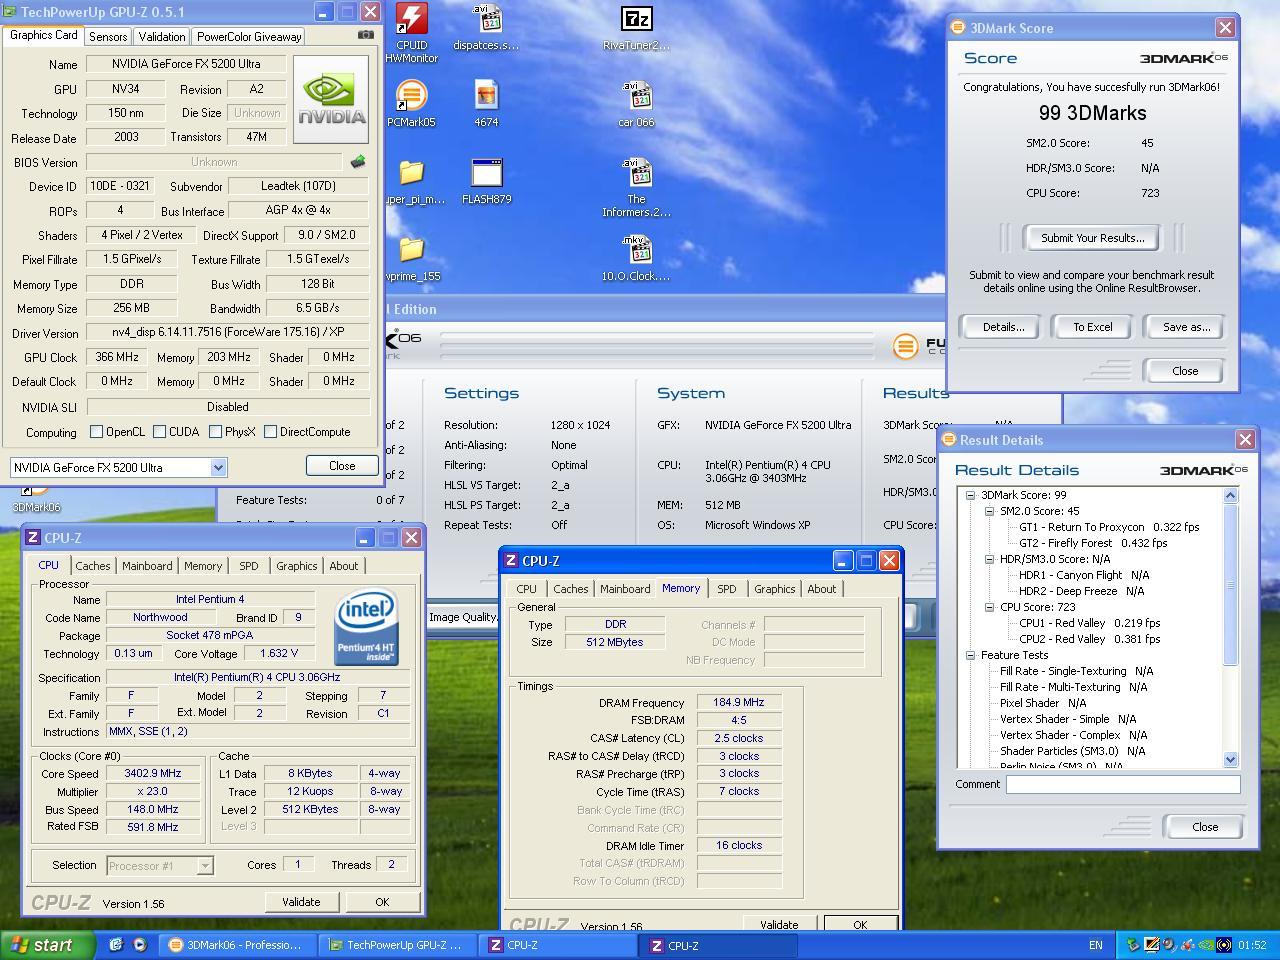The height and width of the screenshot is (960, 1280).
Task: Enable the OpenCL checkbox in GPU-Z
Action: click(97, 432)
